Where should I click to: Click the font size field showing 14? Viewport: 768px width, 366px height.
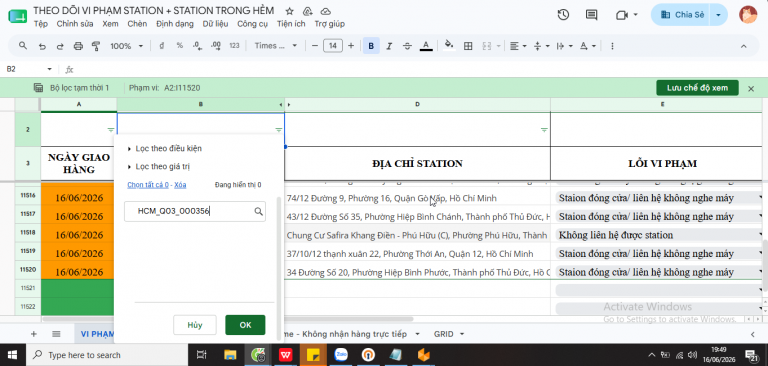[x=333, y=46]
